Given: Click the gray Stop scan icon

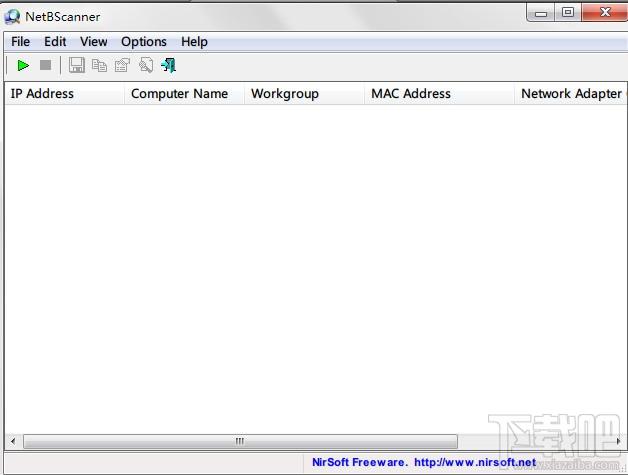Looking at the screenshot, I should tap(46, 65).
